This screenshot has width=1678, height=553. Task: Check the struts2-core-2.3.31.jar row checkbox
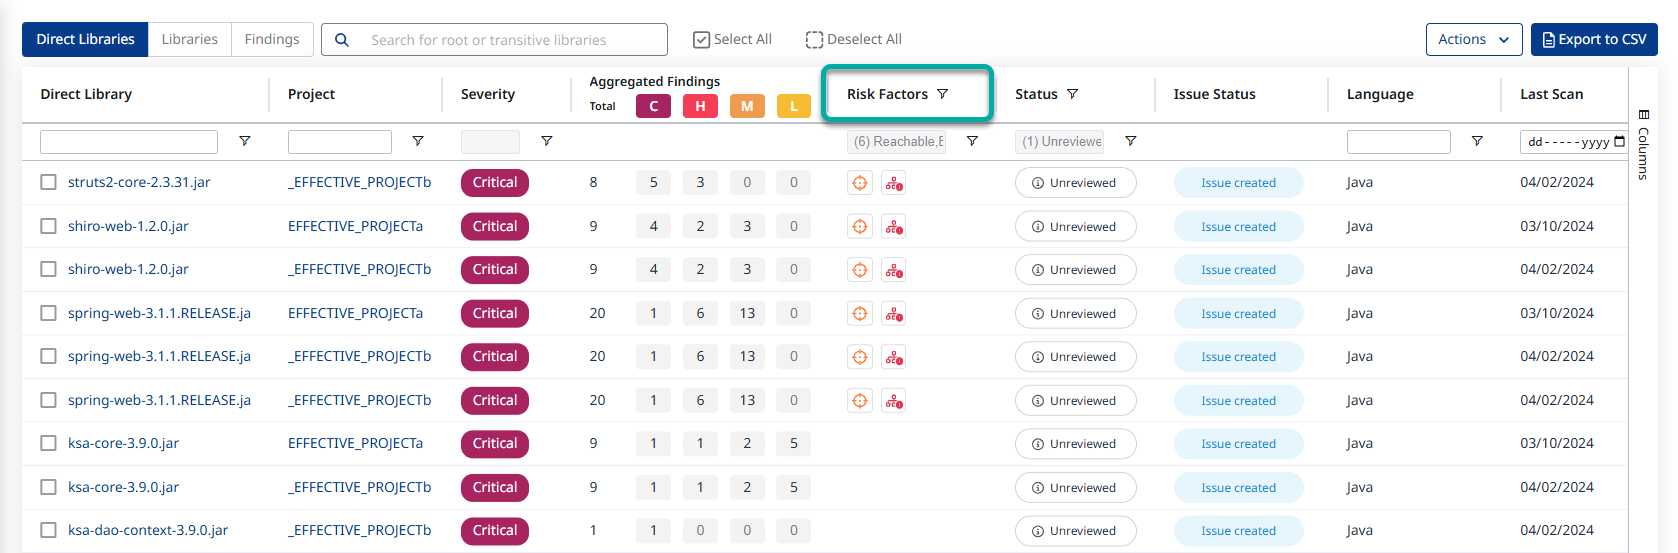(48, 182)
